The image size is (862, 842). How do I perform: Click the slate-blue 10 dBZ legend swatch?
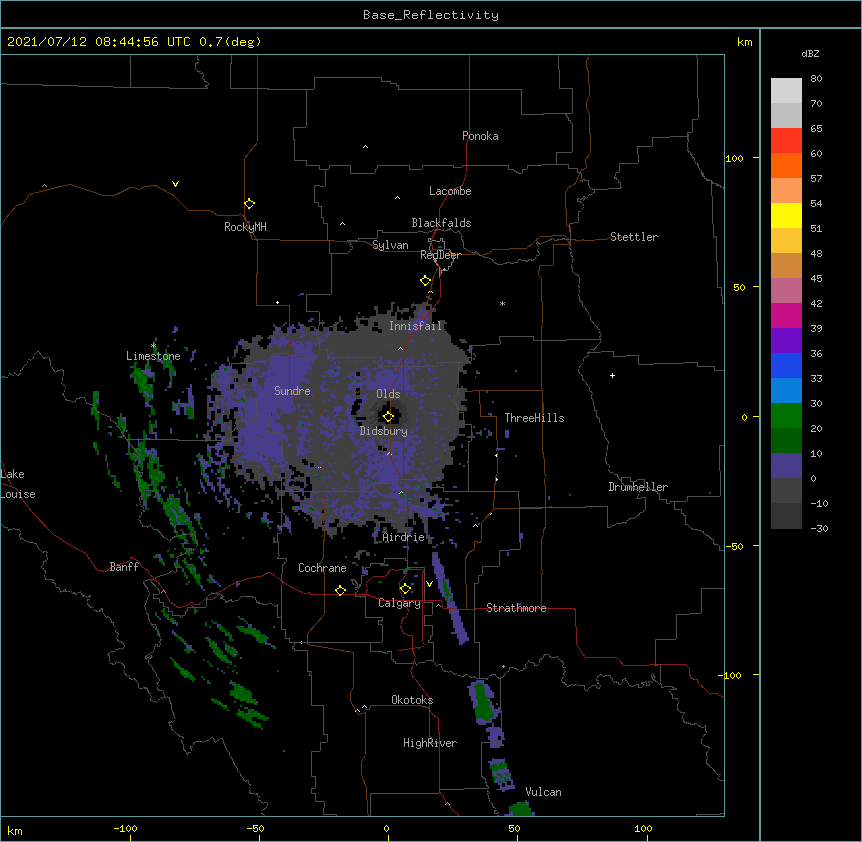pos(786,466)
